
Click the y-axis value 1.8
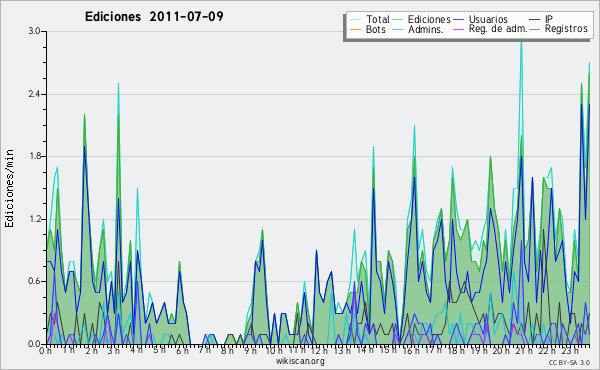click(x=34, y=156)
